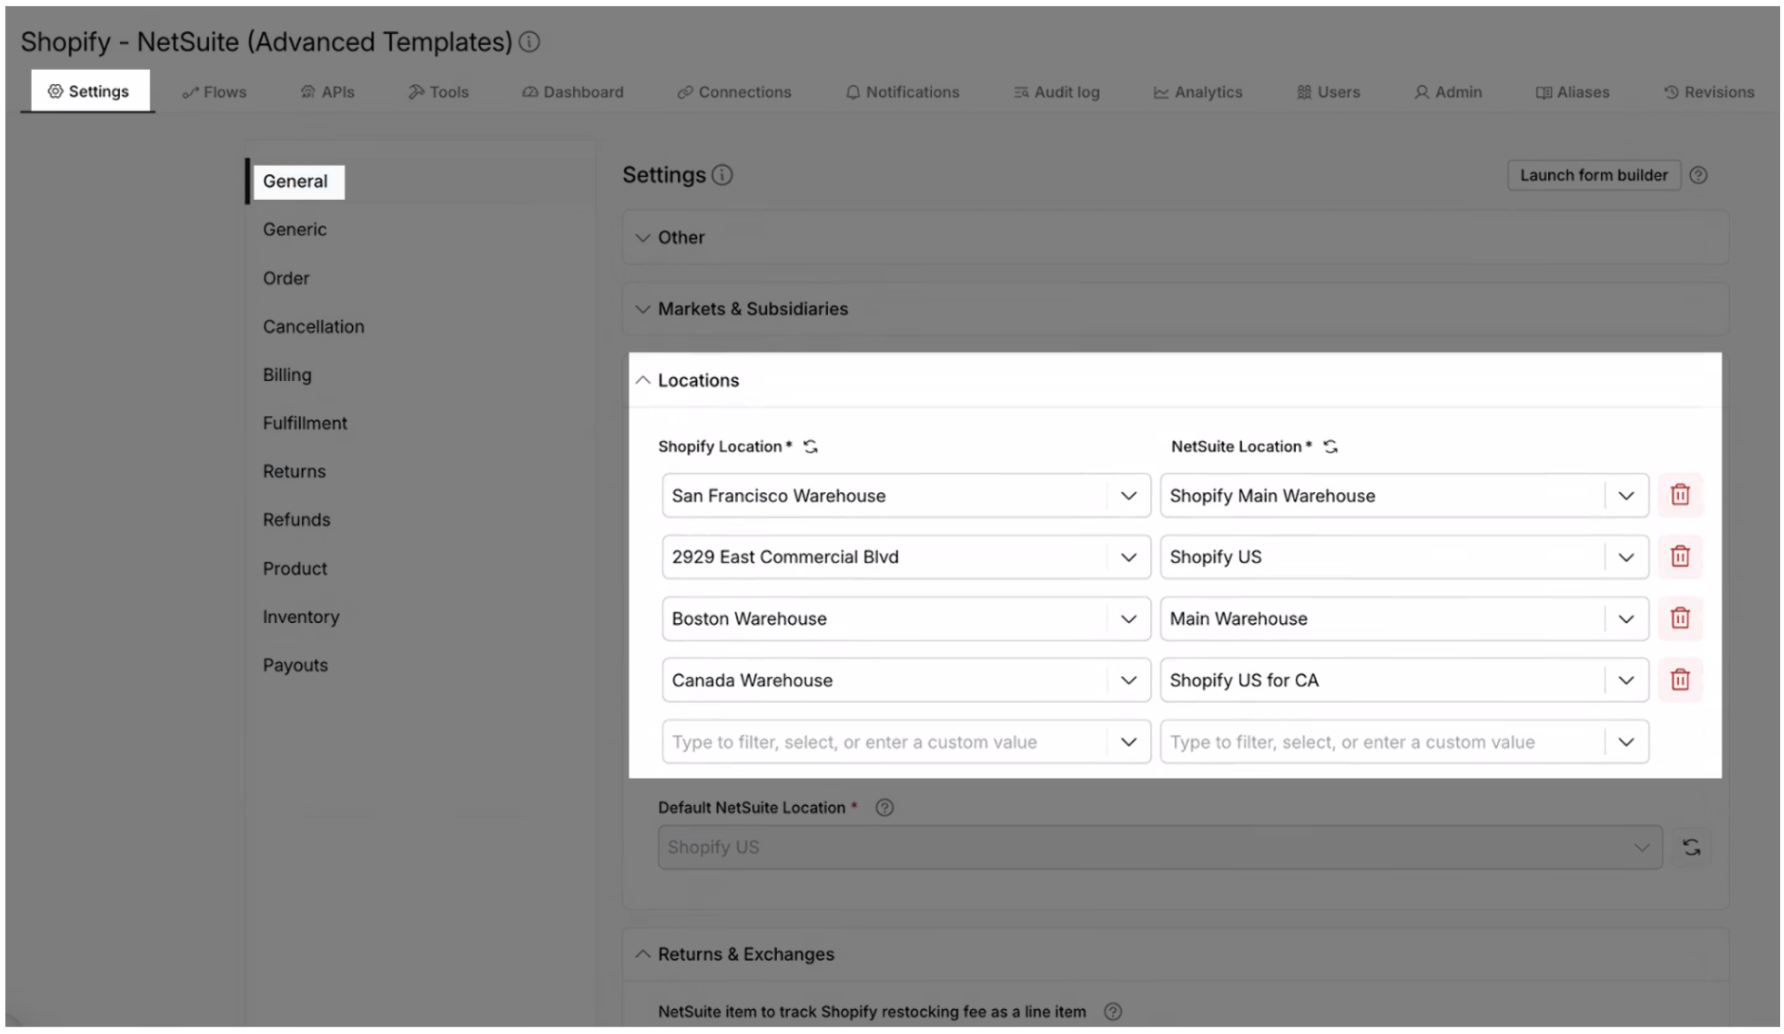Open the APIs tab

(x=328, y=92)
